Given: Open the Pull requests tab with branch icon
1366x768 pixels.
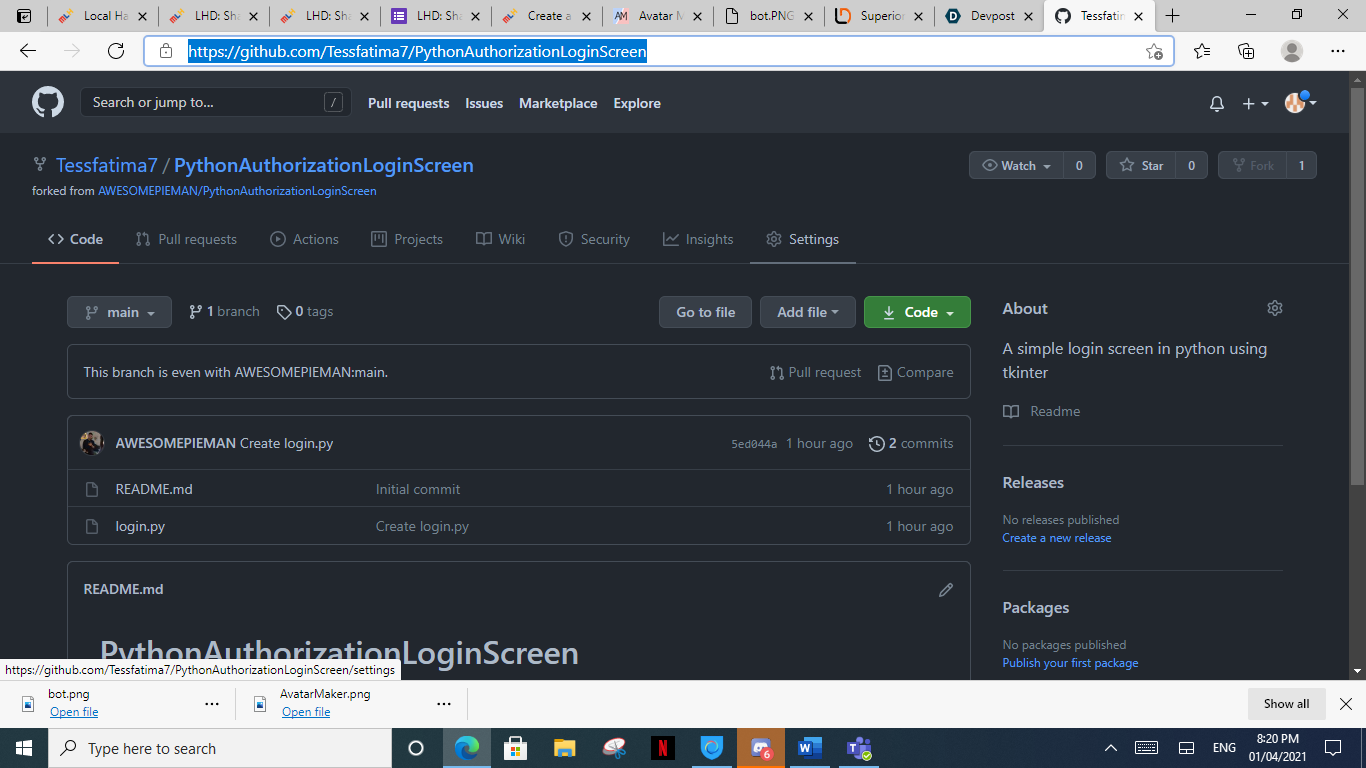Looking at the screenshot, I should 143,239.
